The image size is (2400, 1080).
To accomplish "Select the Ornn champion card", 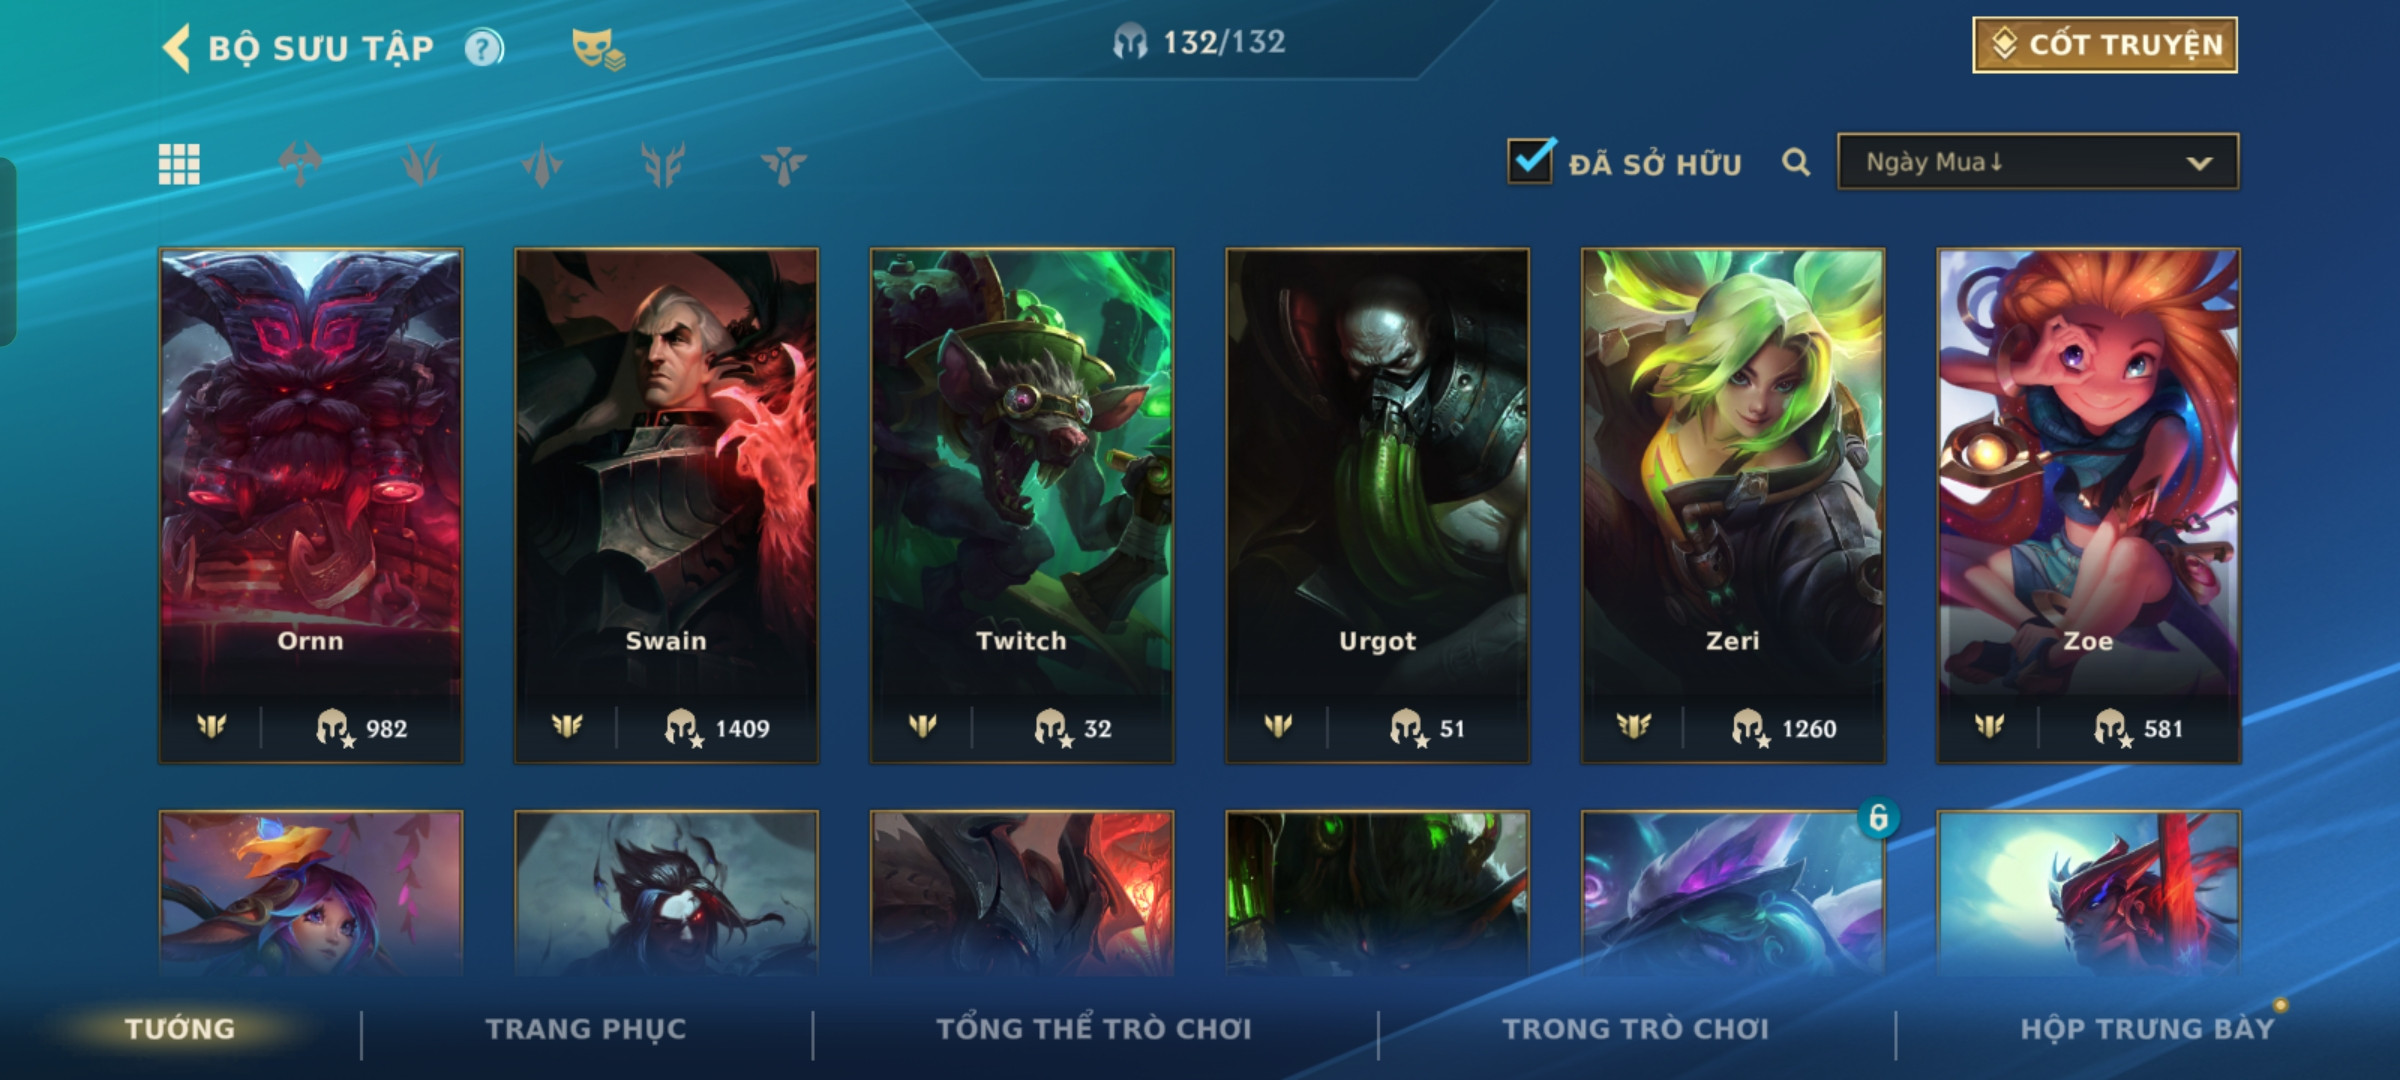I will point(311,506).
